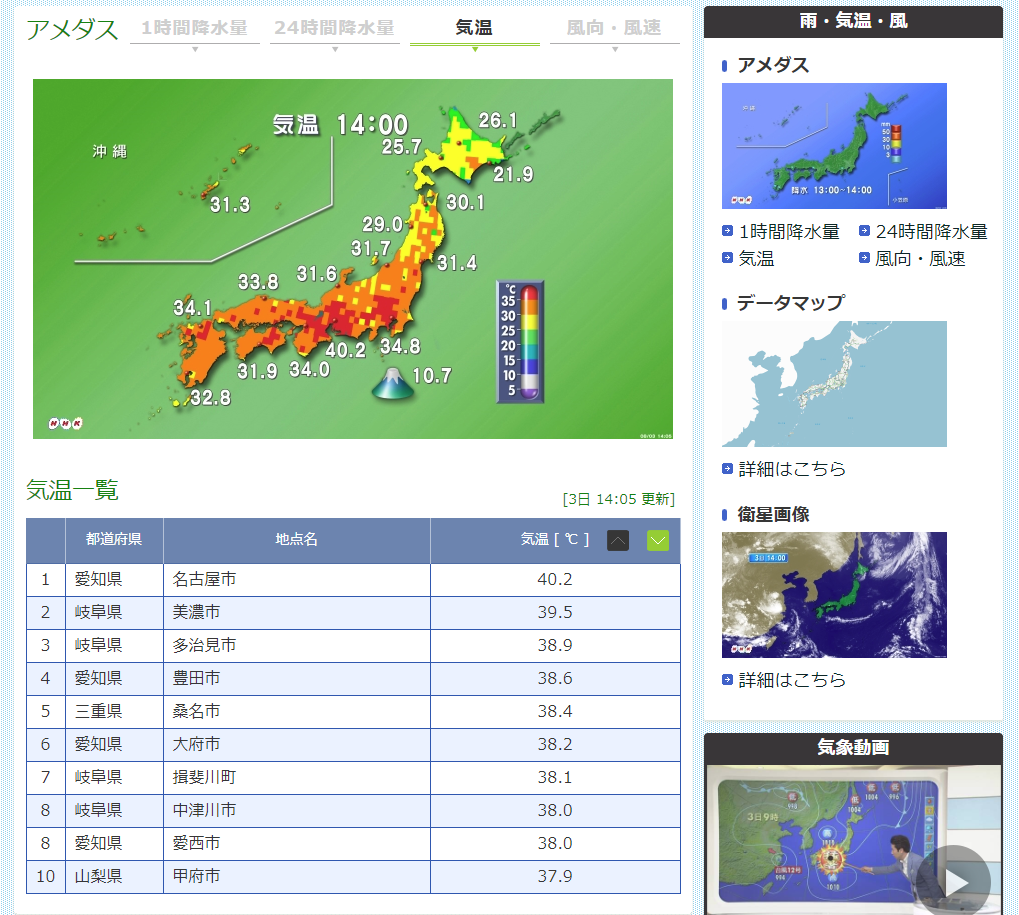Switch to the 24時間降水量 tab

point(334,28)
